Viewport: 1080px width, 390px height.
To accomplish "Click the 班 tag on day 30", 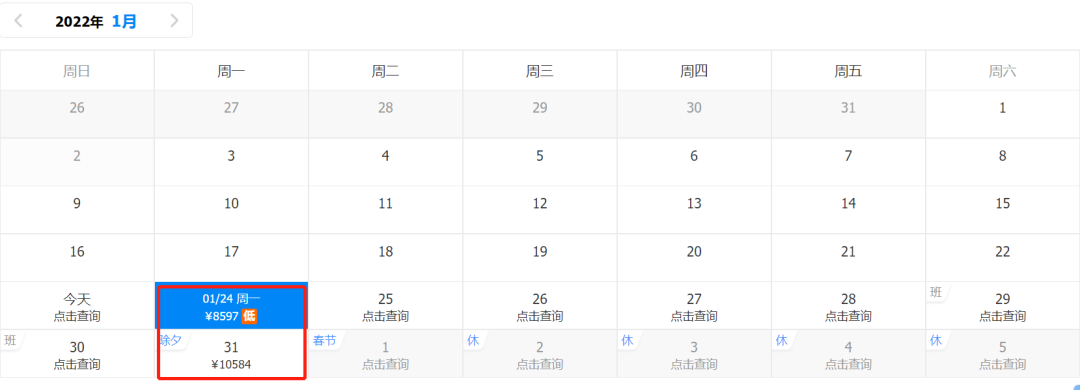I will coord(10,340).
